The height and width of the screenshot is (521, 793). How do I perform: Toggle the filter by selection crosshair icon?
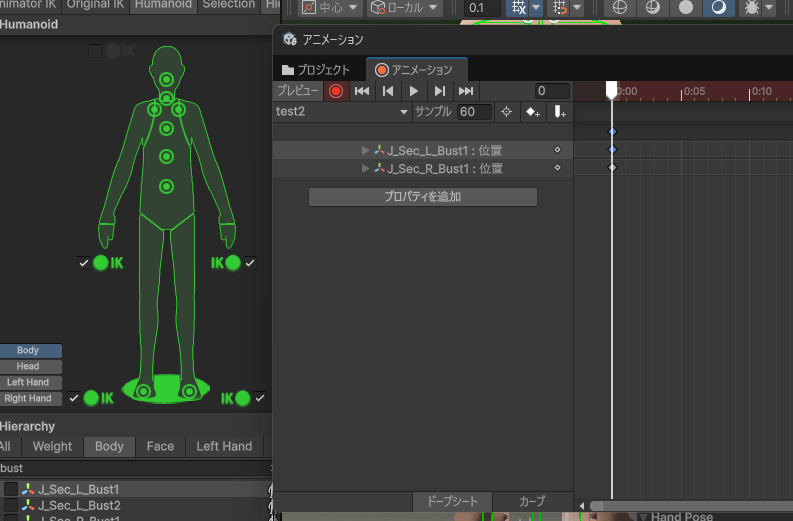click(x=506, y=112)
